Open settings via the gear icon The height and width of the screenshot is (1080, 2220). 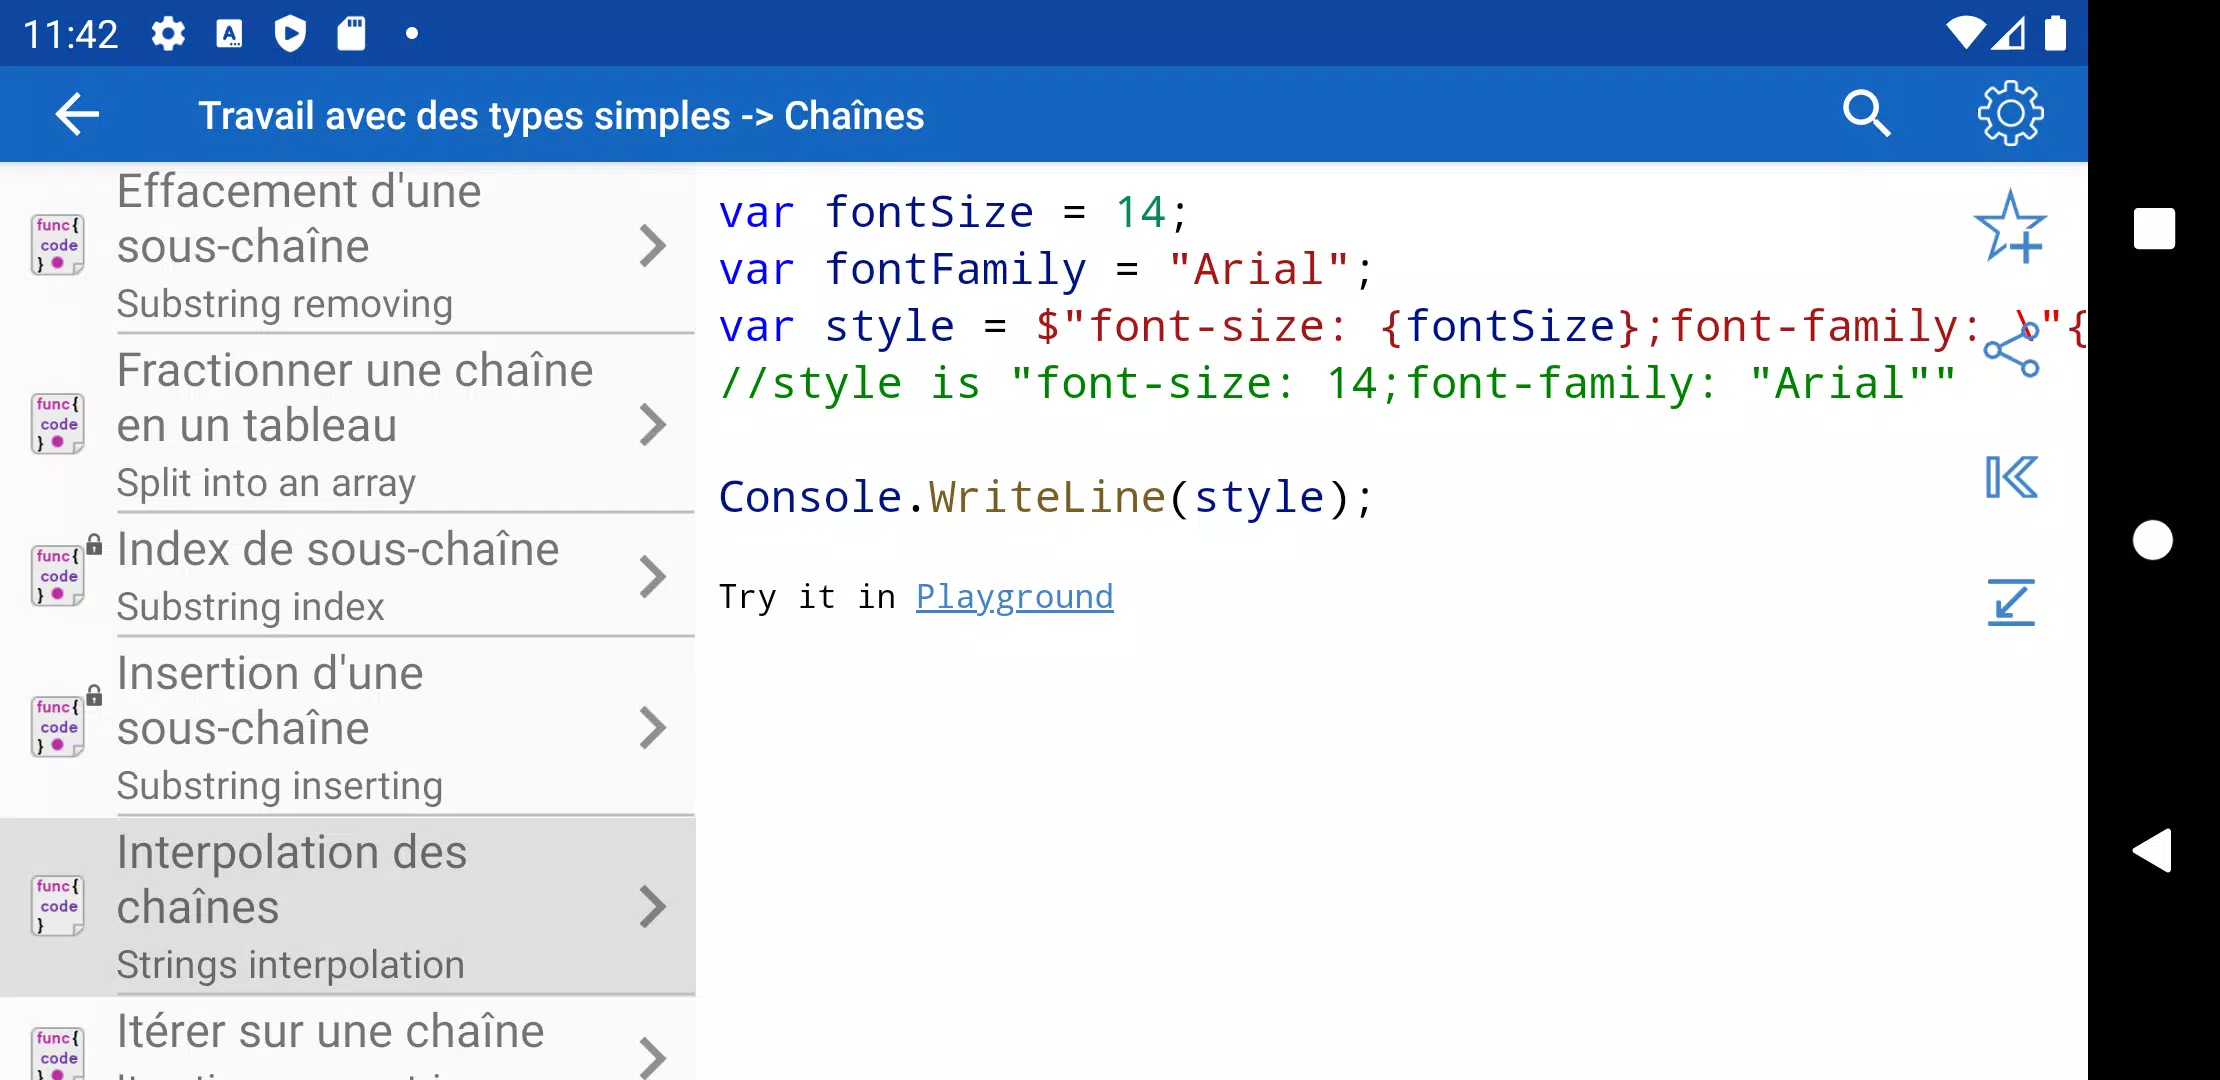click(x=2010, y=114)
